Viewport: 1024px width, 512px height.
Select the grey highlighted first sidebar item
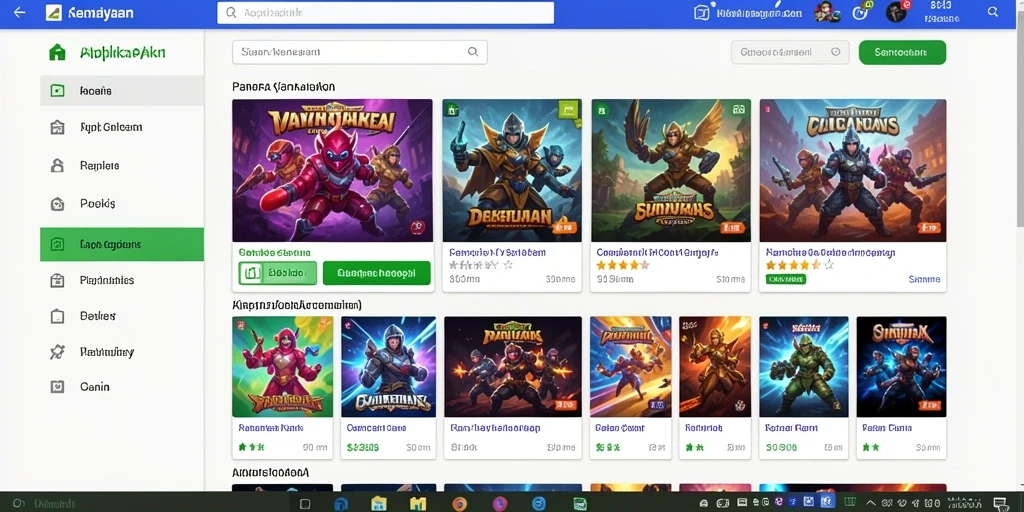(x=122, y=91)
